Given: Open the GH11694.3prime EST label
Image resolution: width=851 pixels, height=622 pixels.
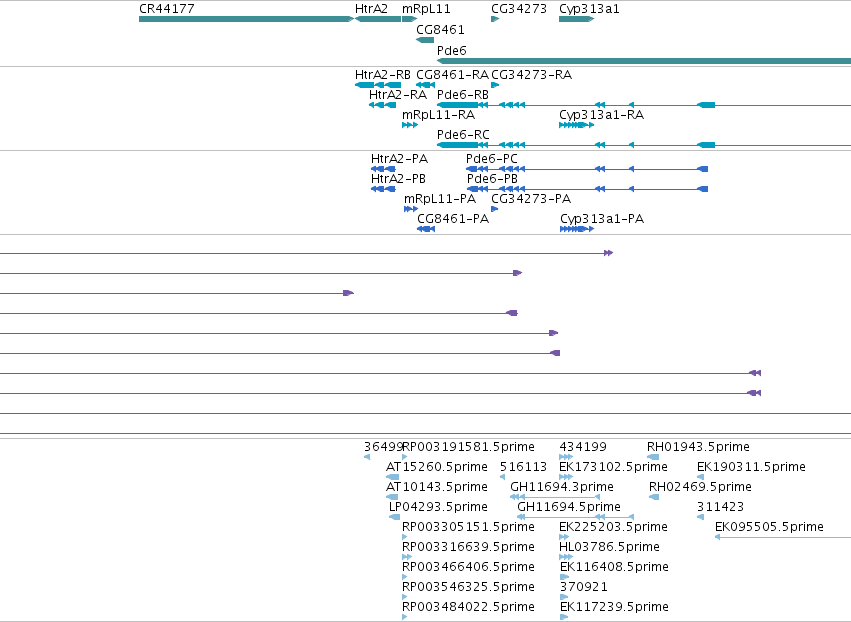Looking at the screenshot, I should pyautogui.click(x=562, y=487).
